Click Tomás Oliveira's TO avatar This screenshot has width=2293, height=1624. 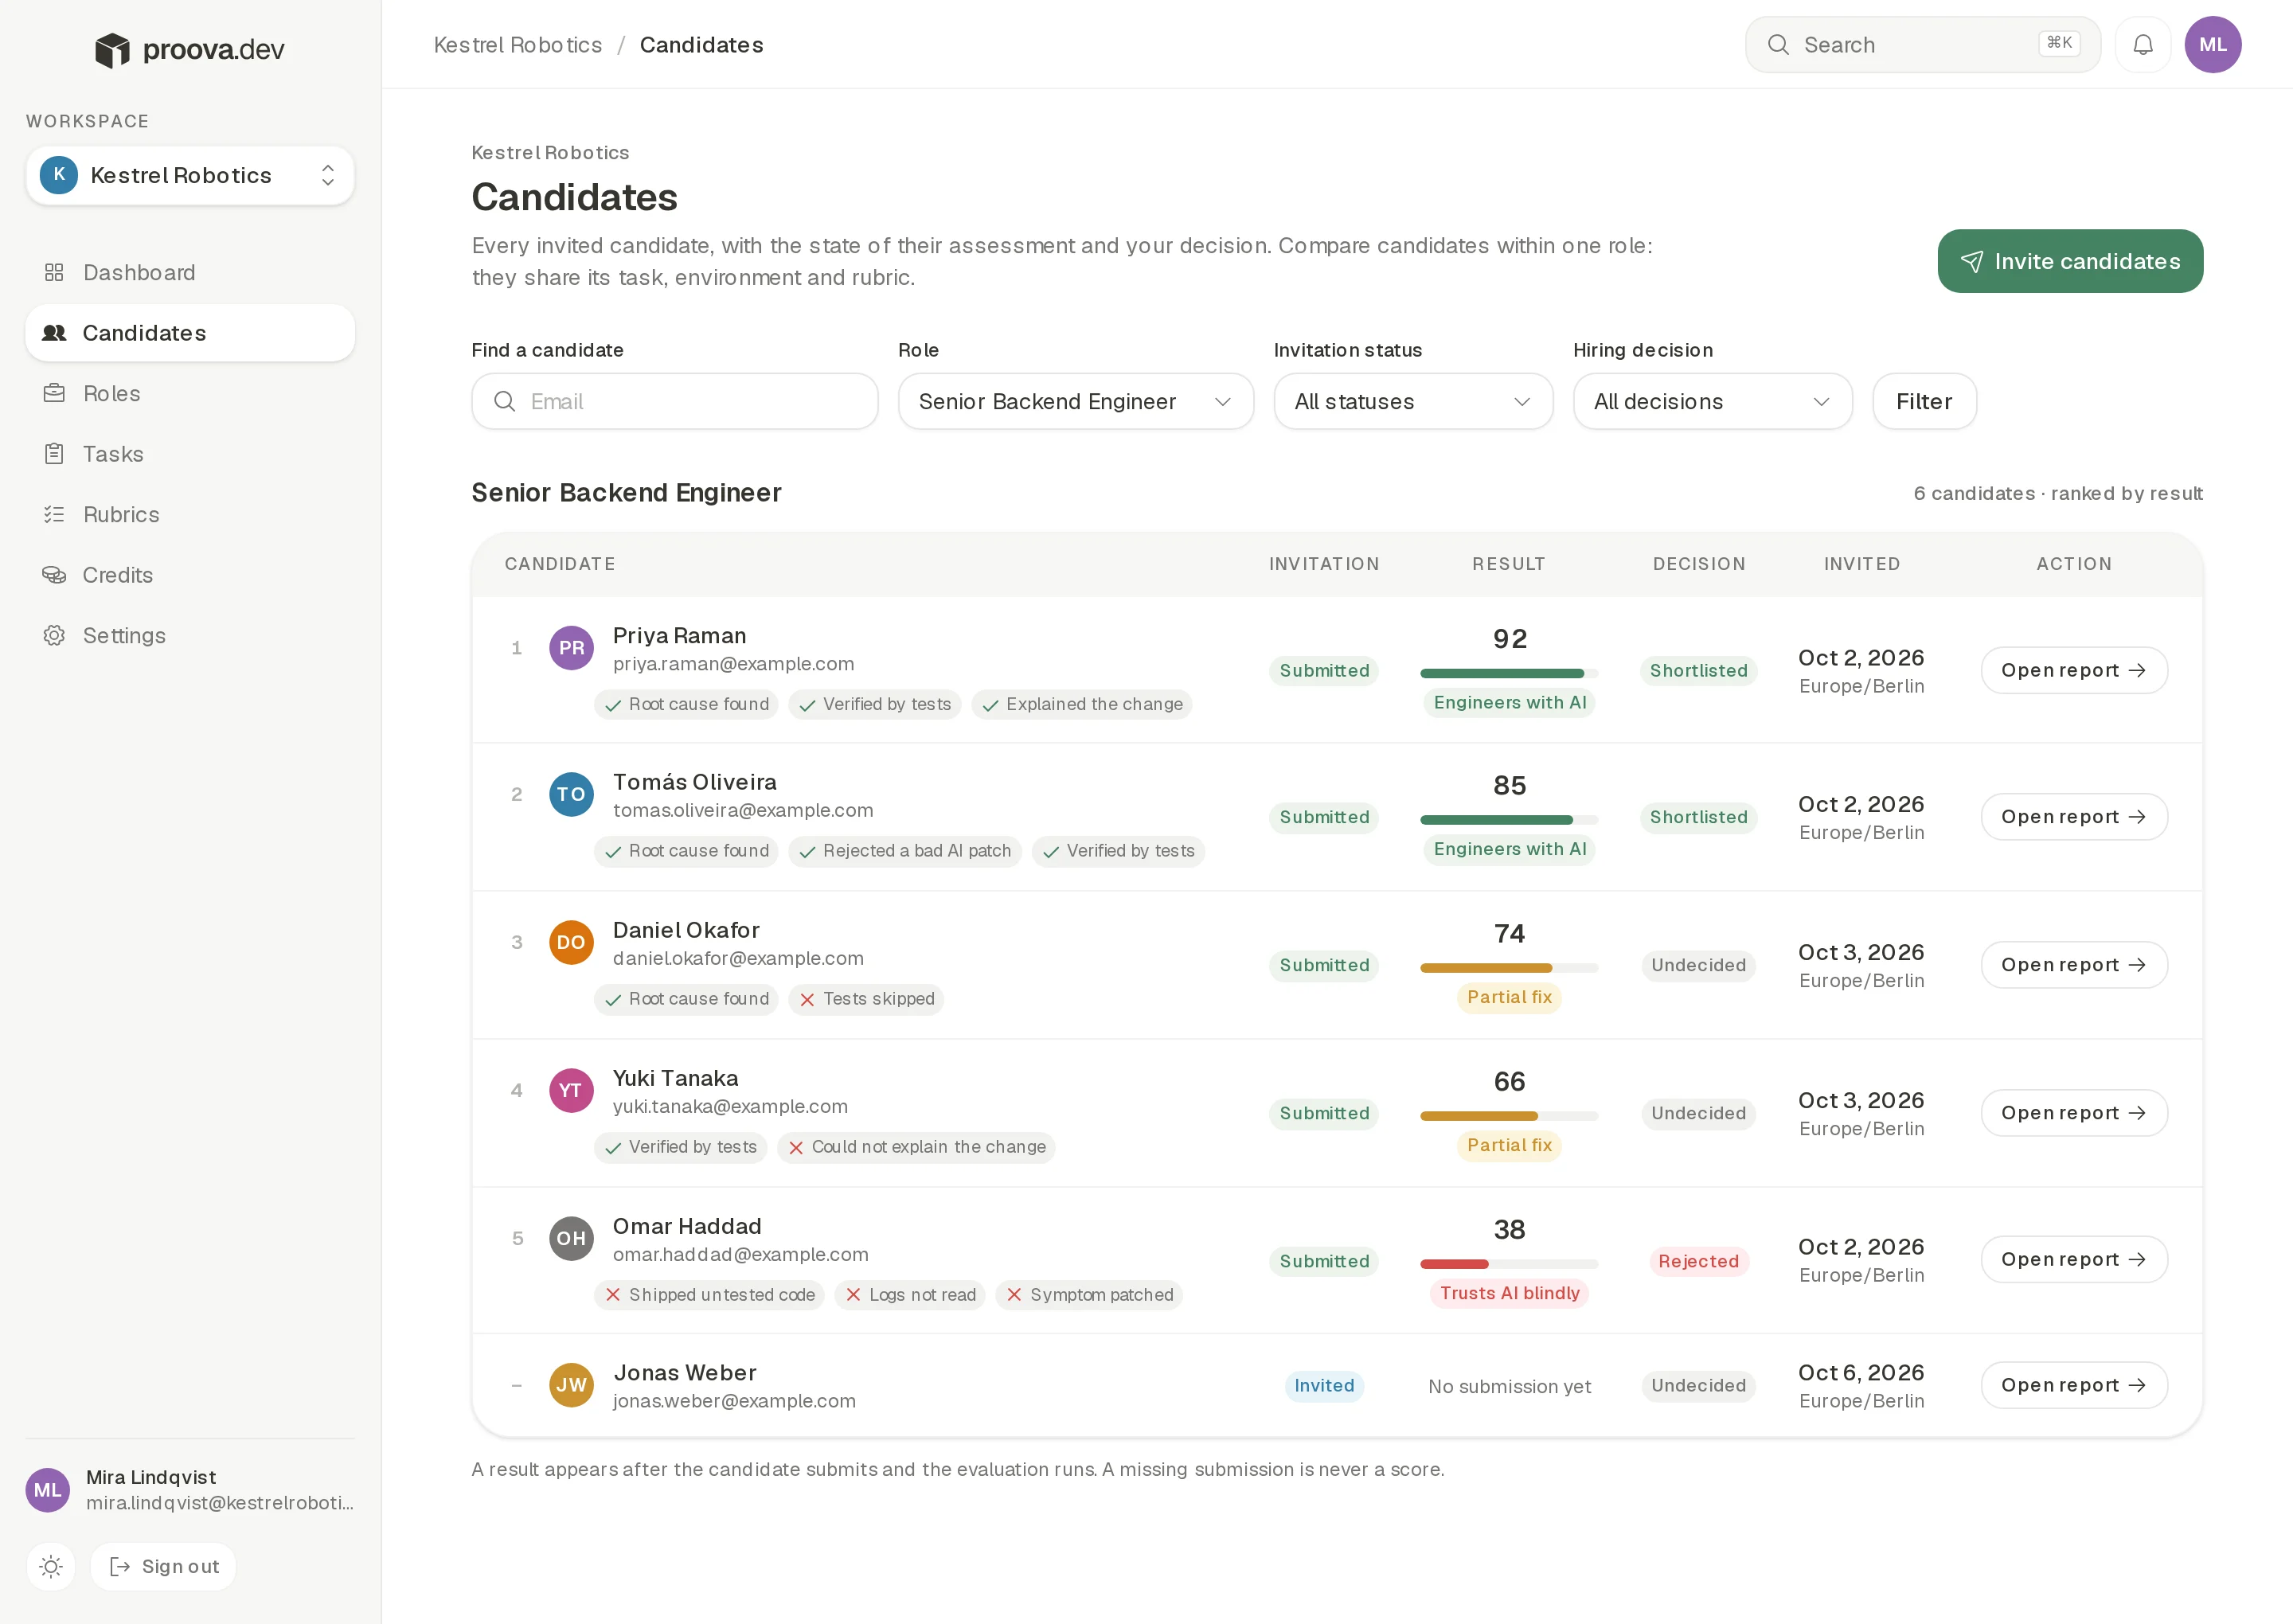(x=571, y=794)
